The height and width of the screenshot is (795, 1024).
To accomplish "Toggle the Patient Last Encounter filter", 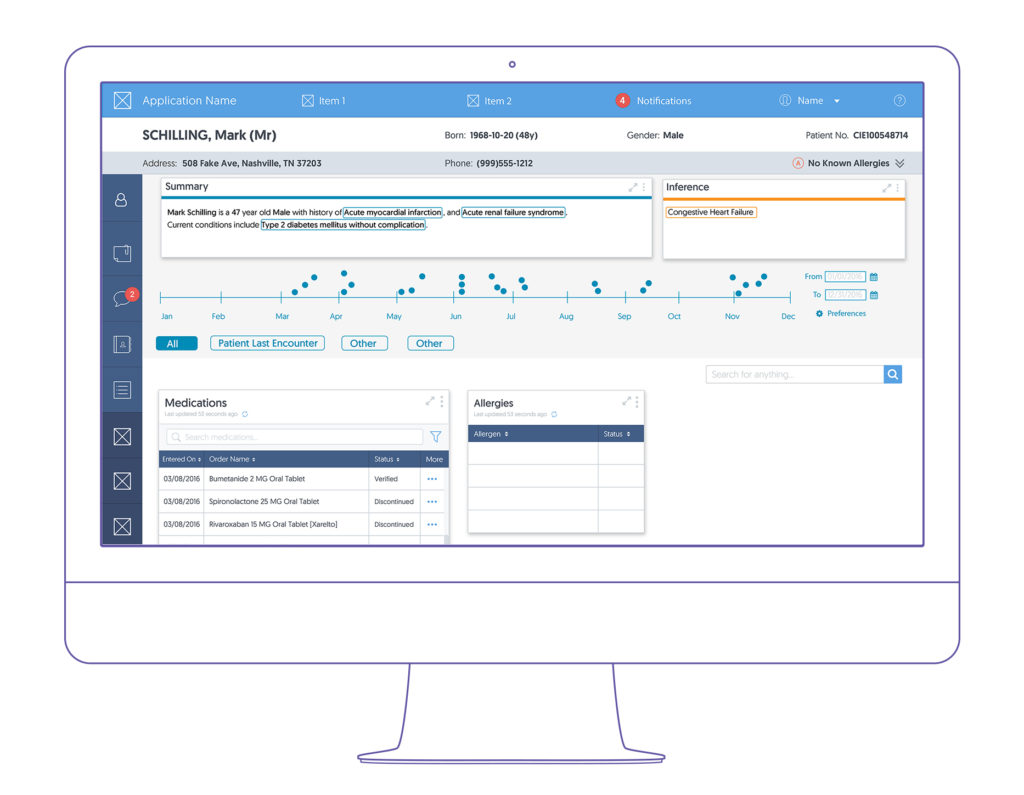I will pos(267,343).
